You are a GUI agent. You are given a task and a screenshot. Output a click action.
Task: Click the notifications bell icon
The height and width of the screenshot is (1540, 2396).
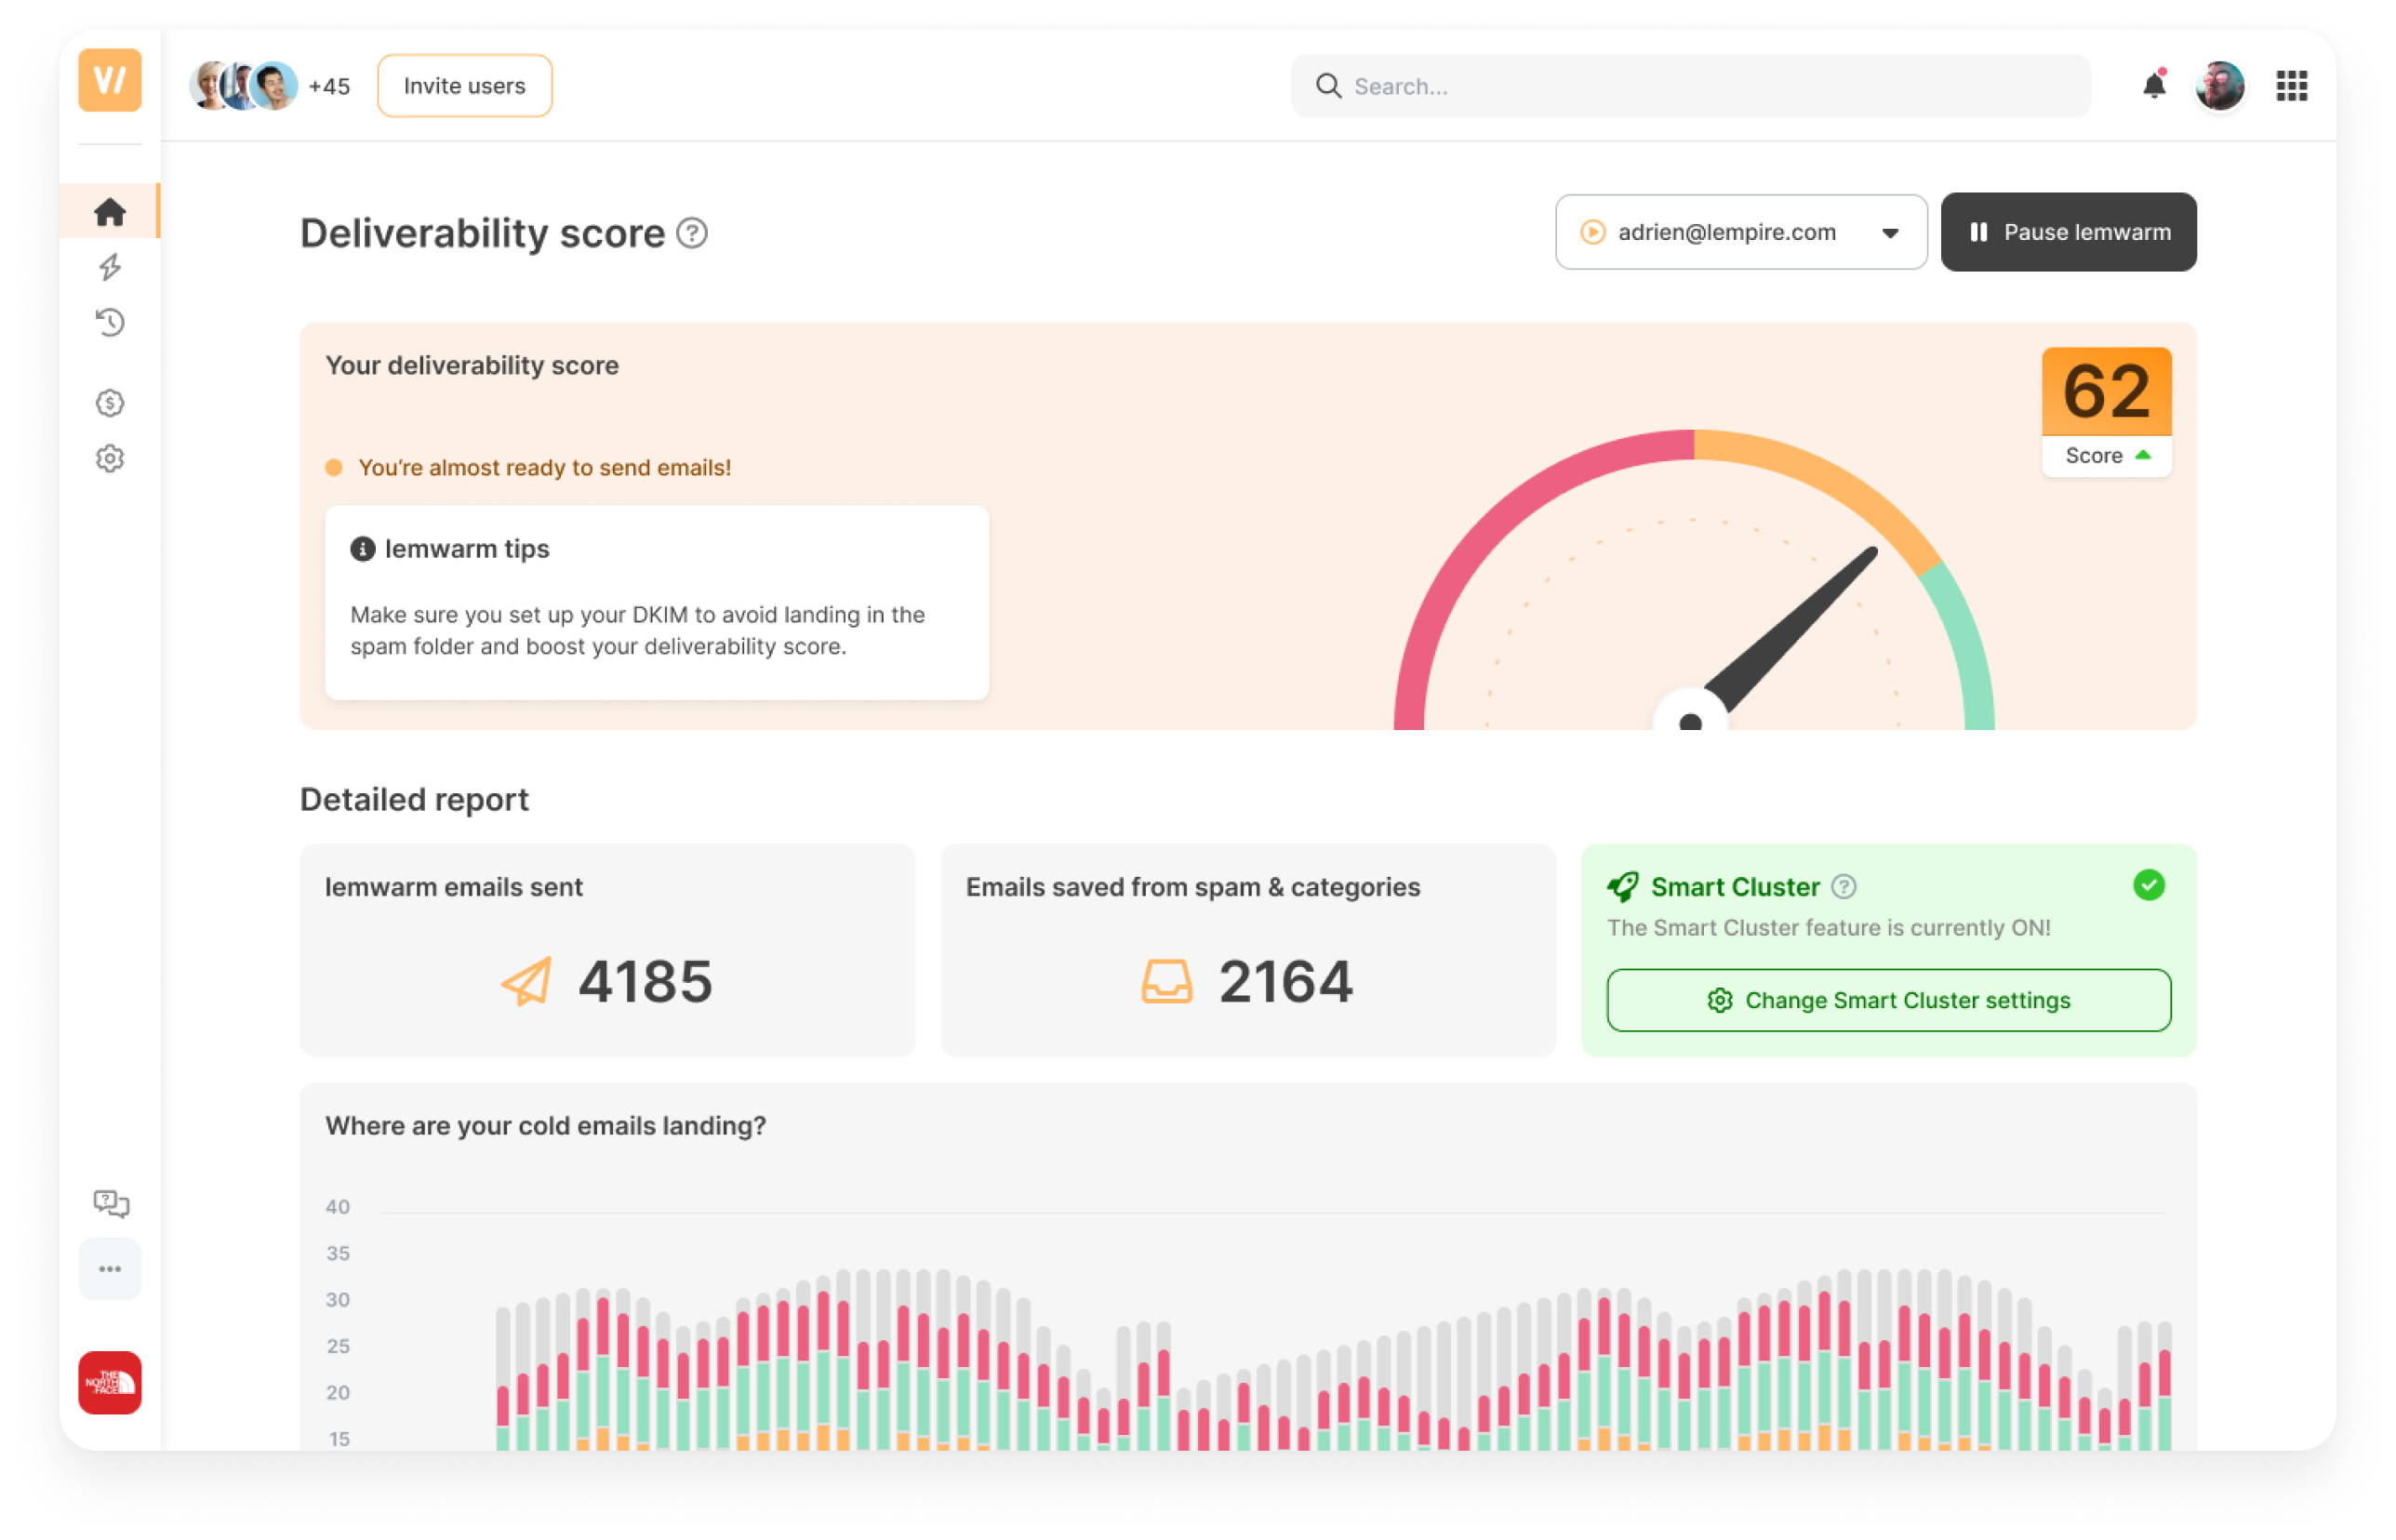coord(2154,86)
